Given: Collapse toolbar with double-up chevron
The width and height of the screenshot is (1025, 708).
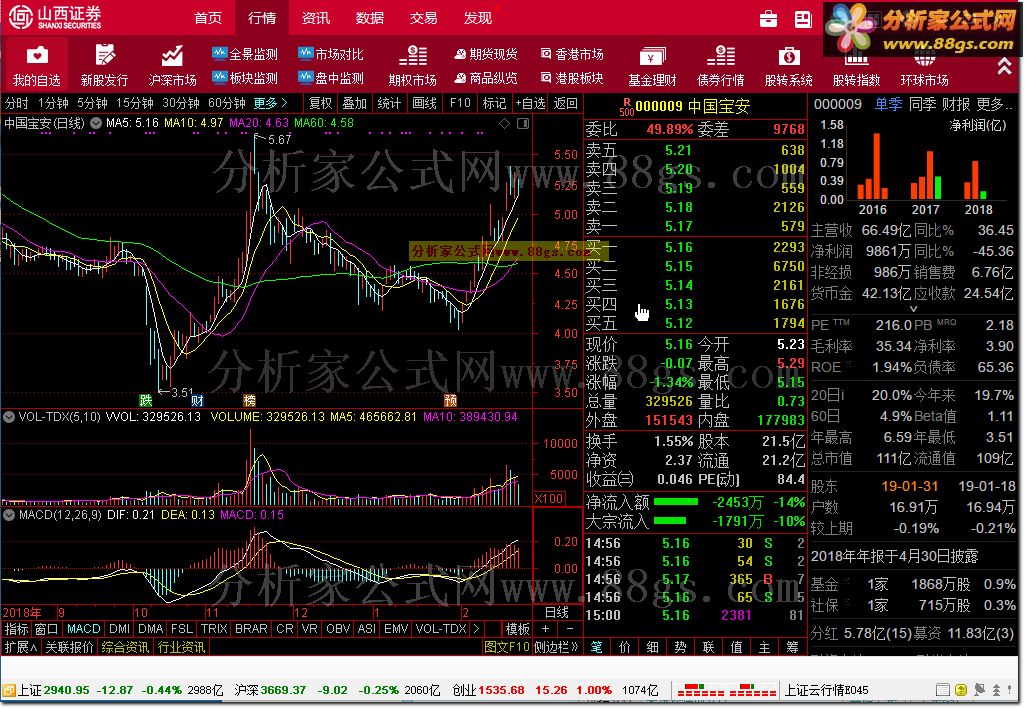Looking at the screenshot, I should [x=1005, y=65].
